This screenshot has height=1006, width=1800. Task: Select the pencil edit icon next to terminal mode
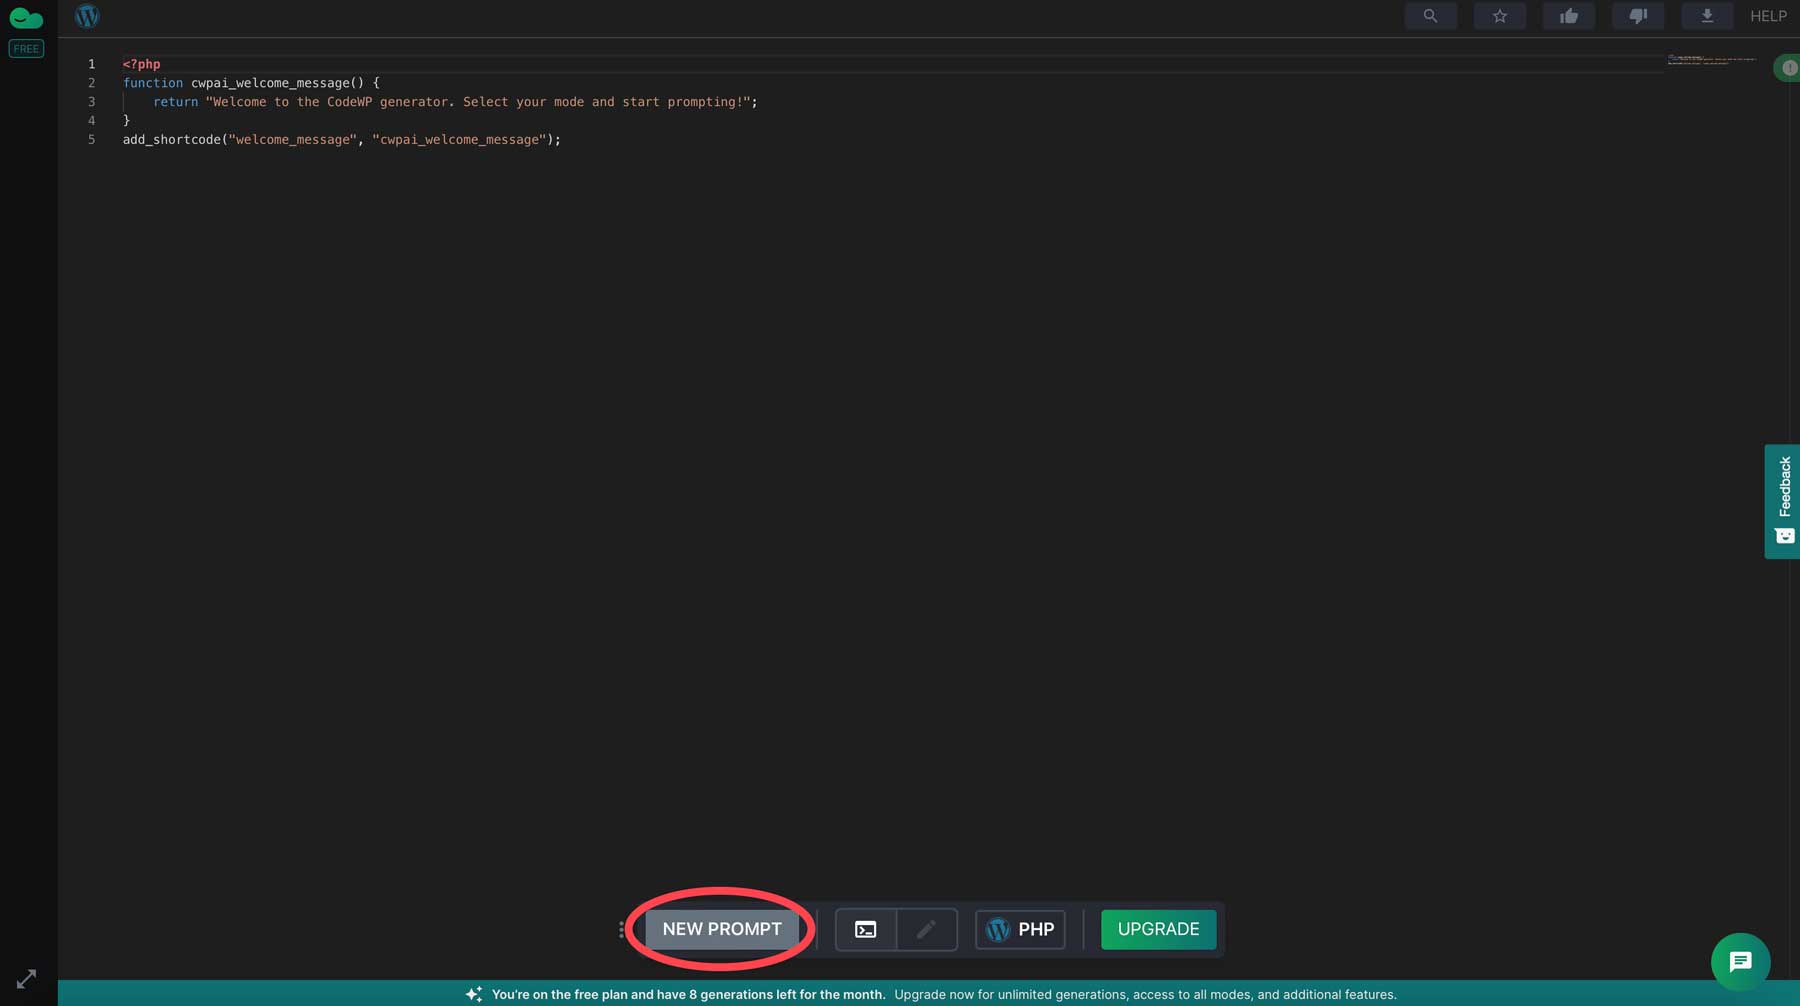[x=926, y=929]
